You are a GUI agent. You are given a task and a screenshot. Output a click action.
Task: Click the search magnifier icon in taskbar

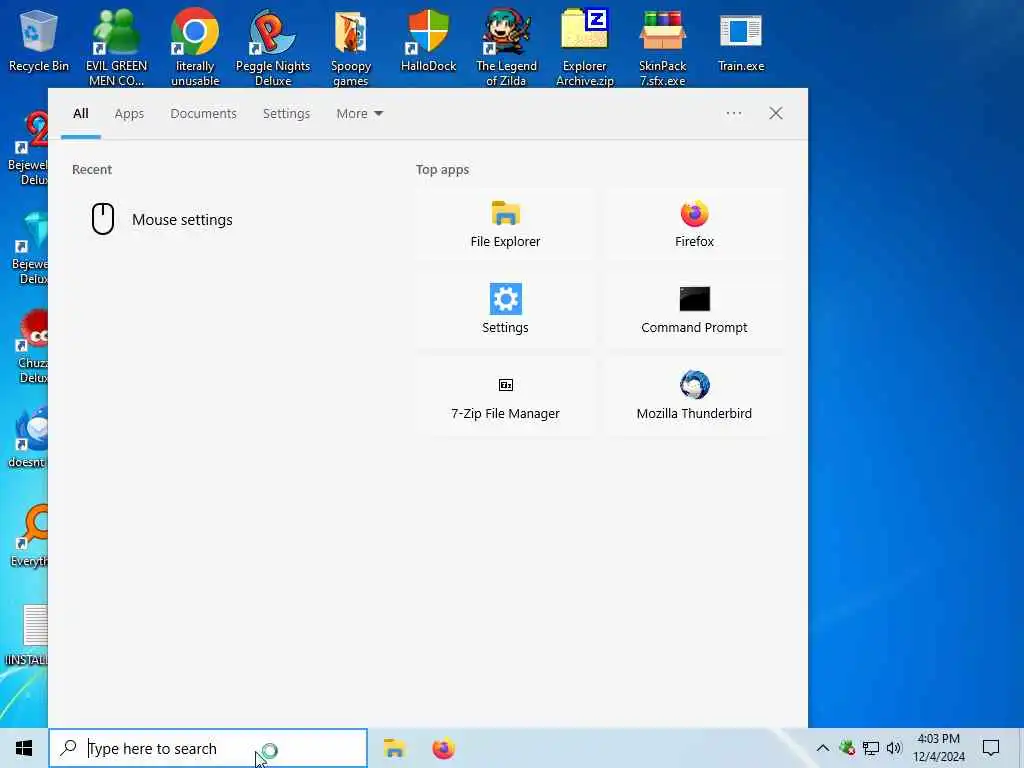[x=68, y=748]
